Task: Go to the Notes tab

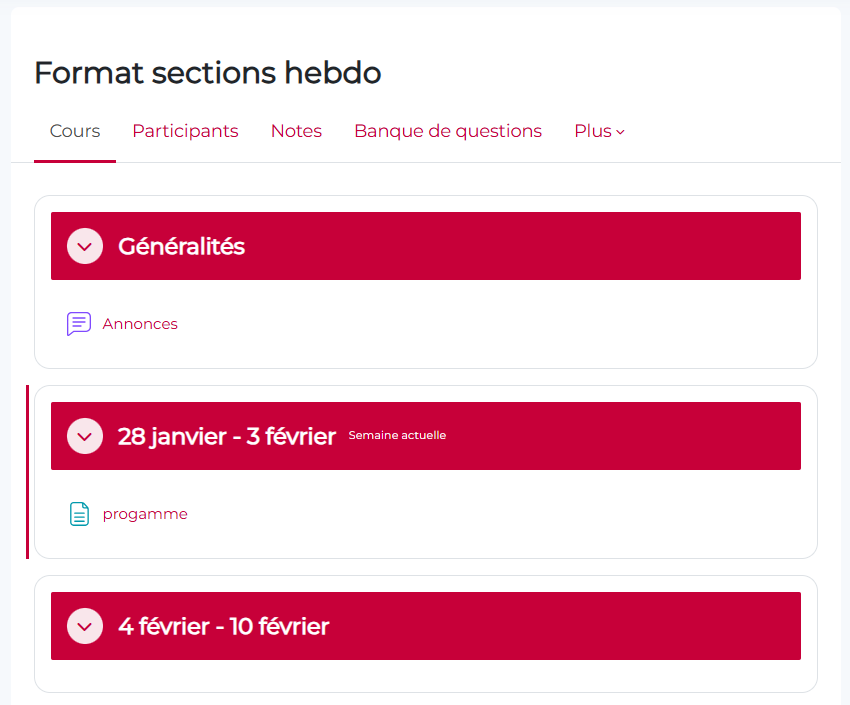Action: click(x=296, y=131)
